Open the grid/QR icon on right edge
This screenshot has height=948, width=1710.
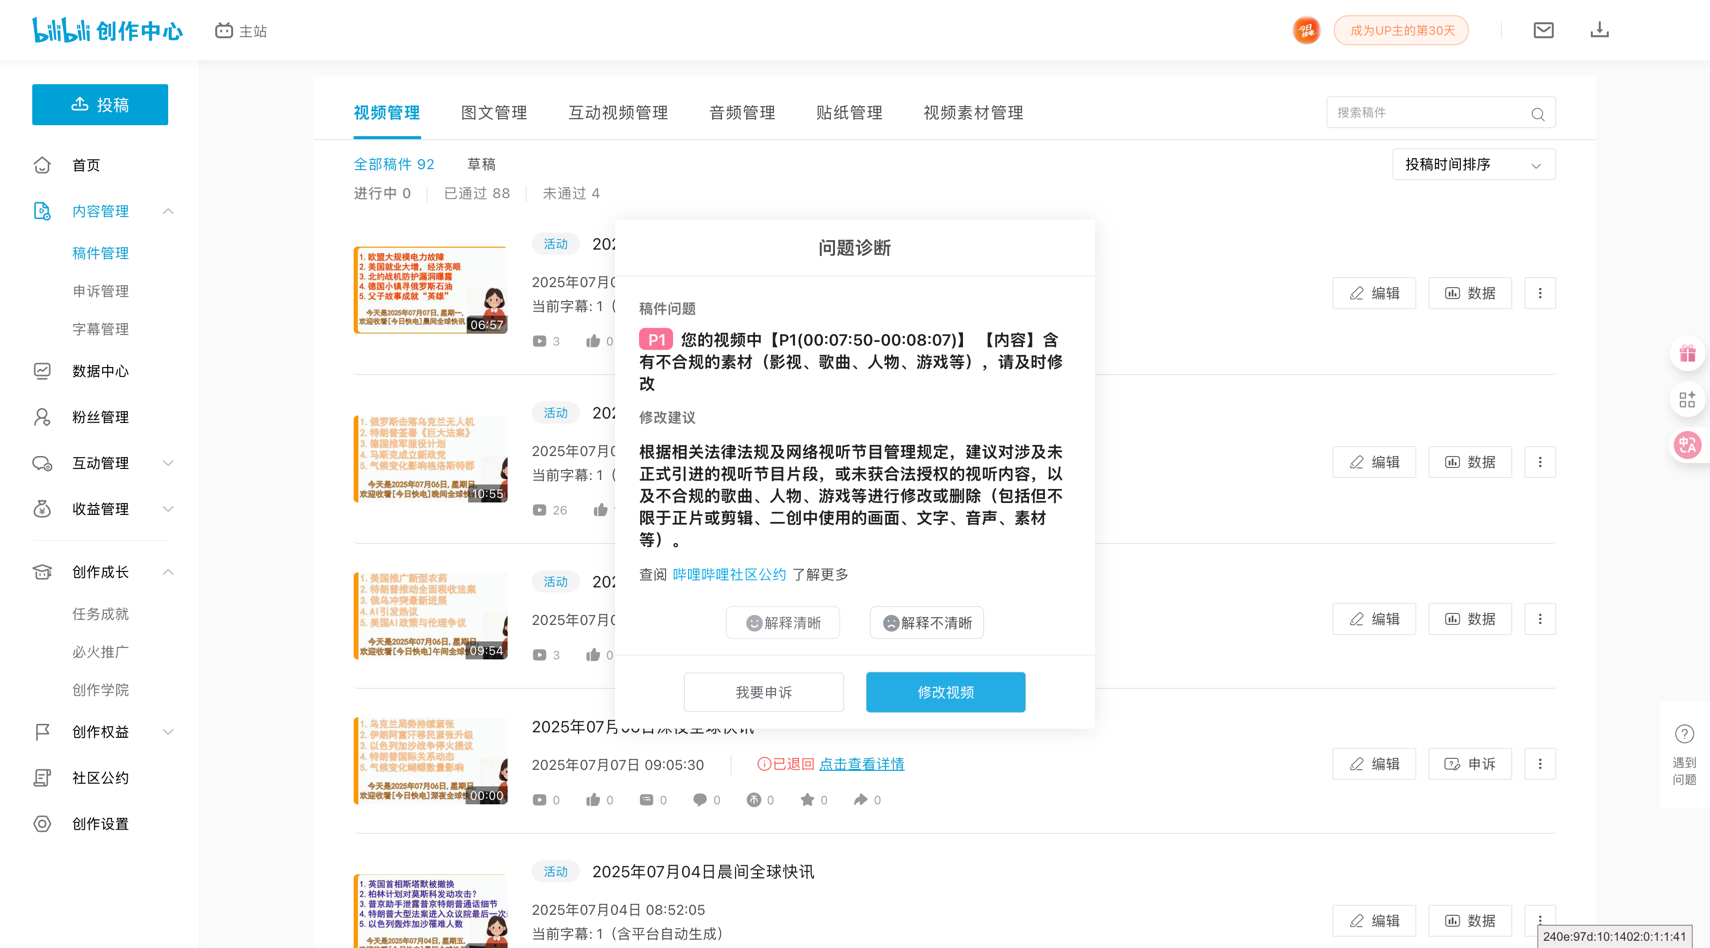click(1687, 400)
